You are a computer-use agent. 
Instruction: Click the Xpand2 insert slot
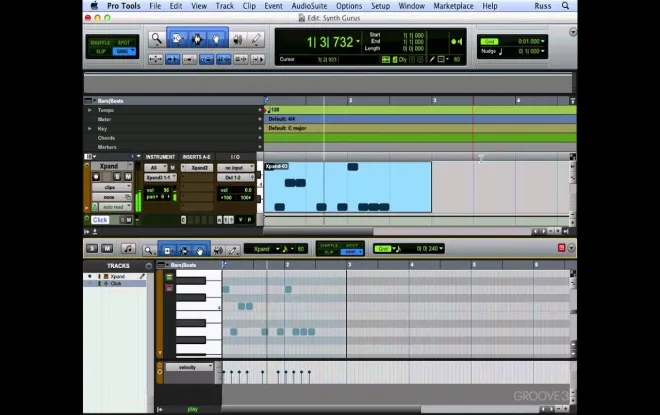[x=197, y=168]
